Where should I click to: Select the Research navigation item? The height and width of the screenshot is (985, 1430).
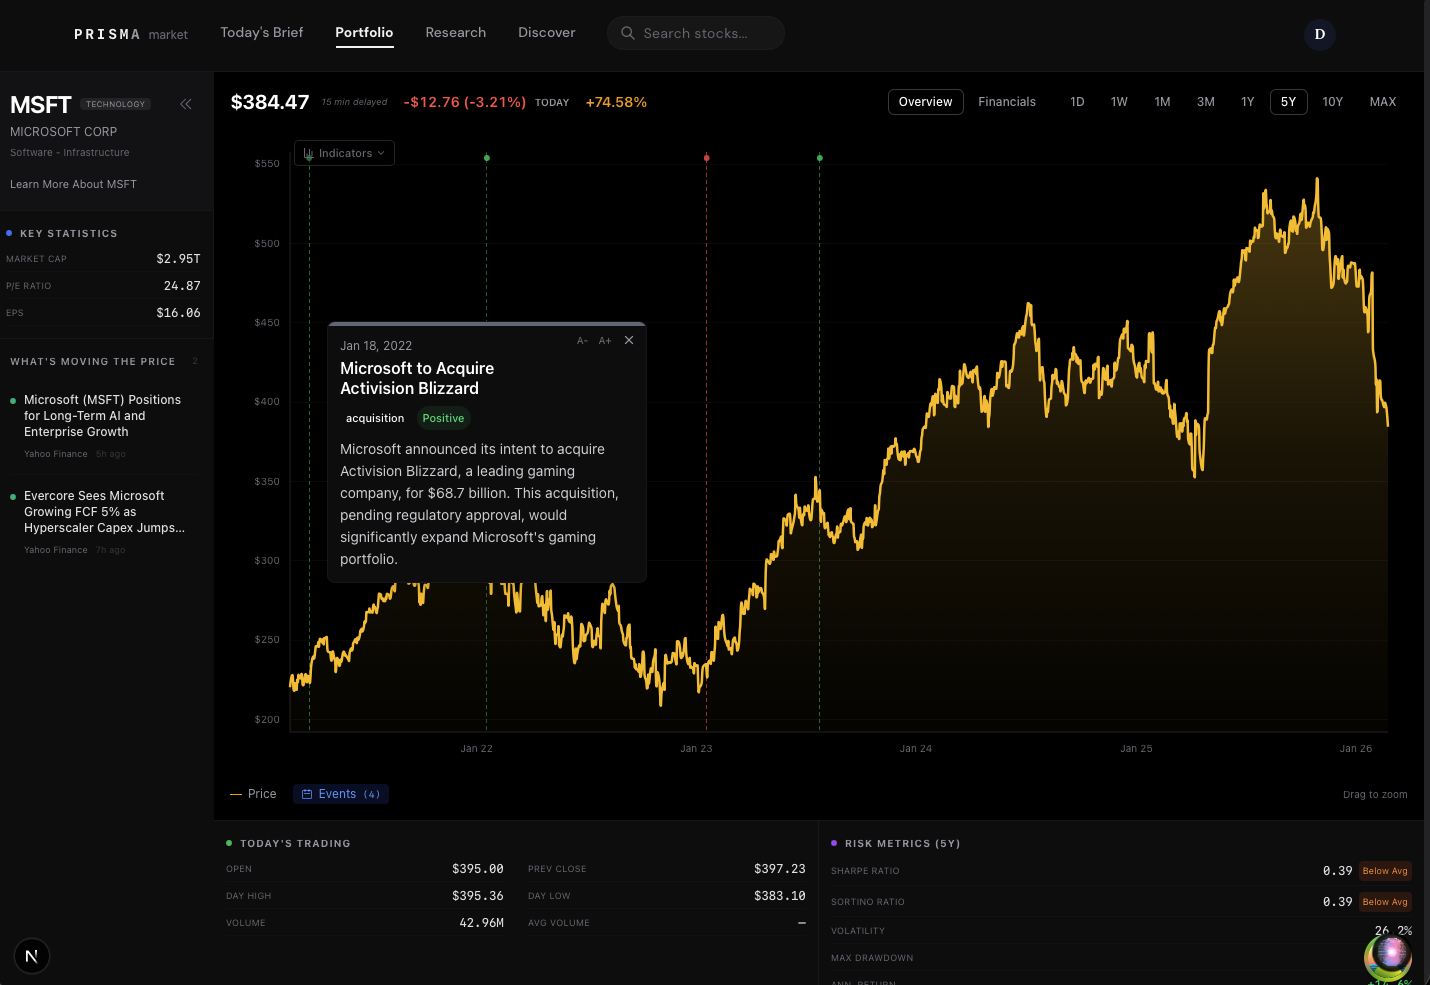click(x=455, y=32)
